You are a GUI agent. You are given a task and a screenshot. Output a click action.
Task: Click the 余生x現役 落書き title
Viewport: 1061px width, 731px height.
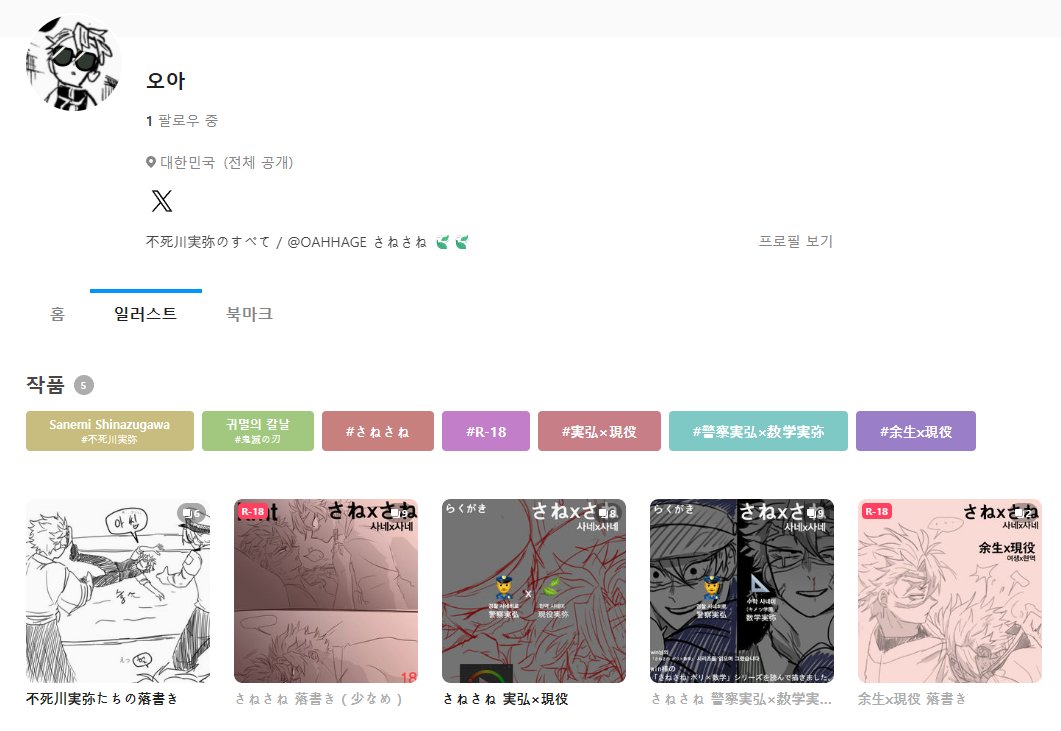pos(912,699)
